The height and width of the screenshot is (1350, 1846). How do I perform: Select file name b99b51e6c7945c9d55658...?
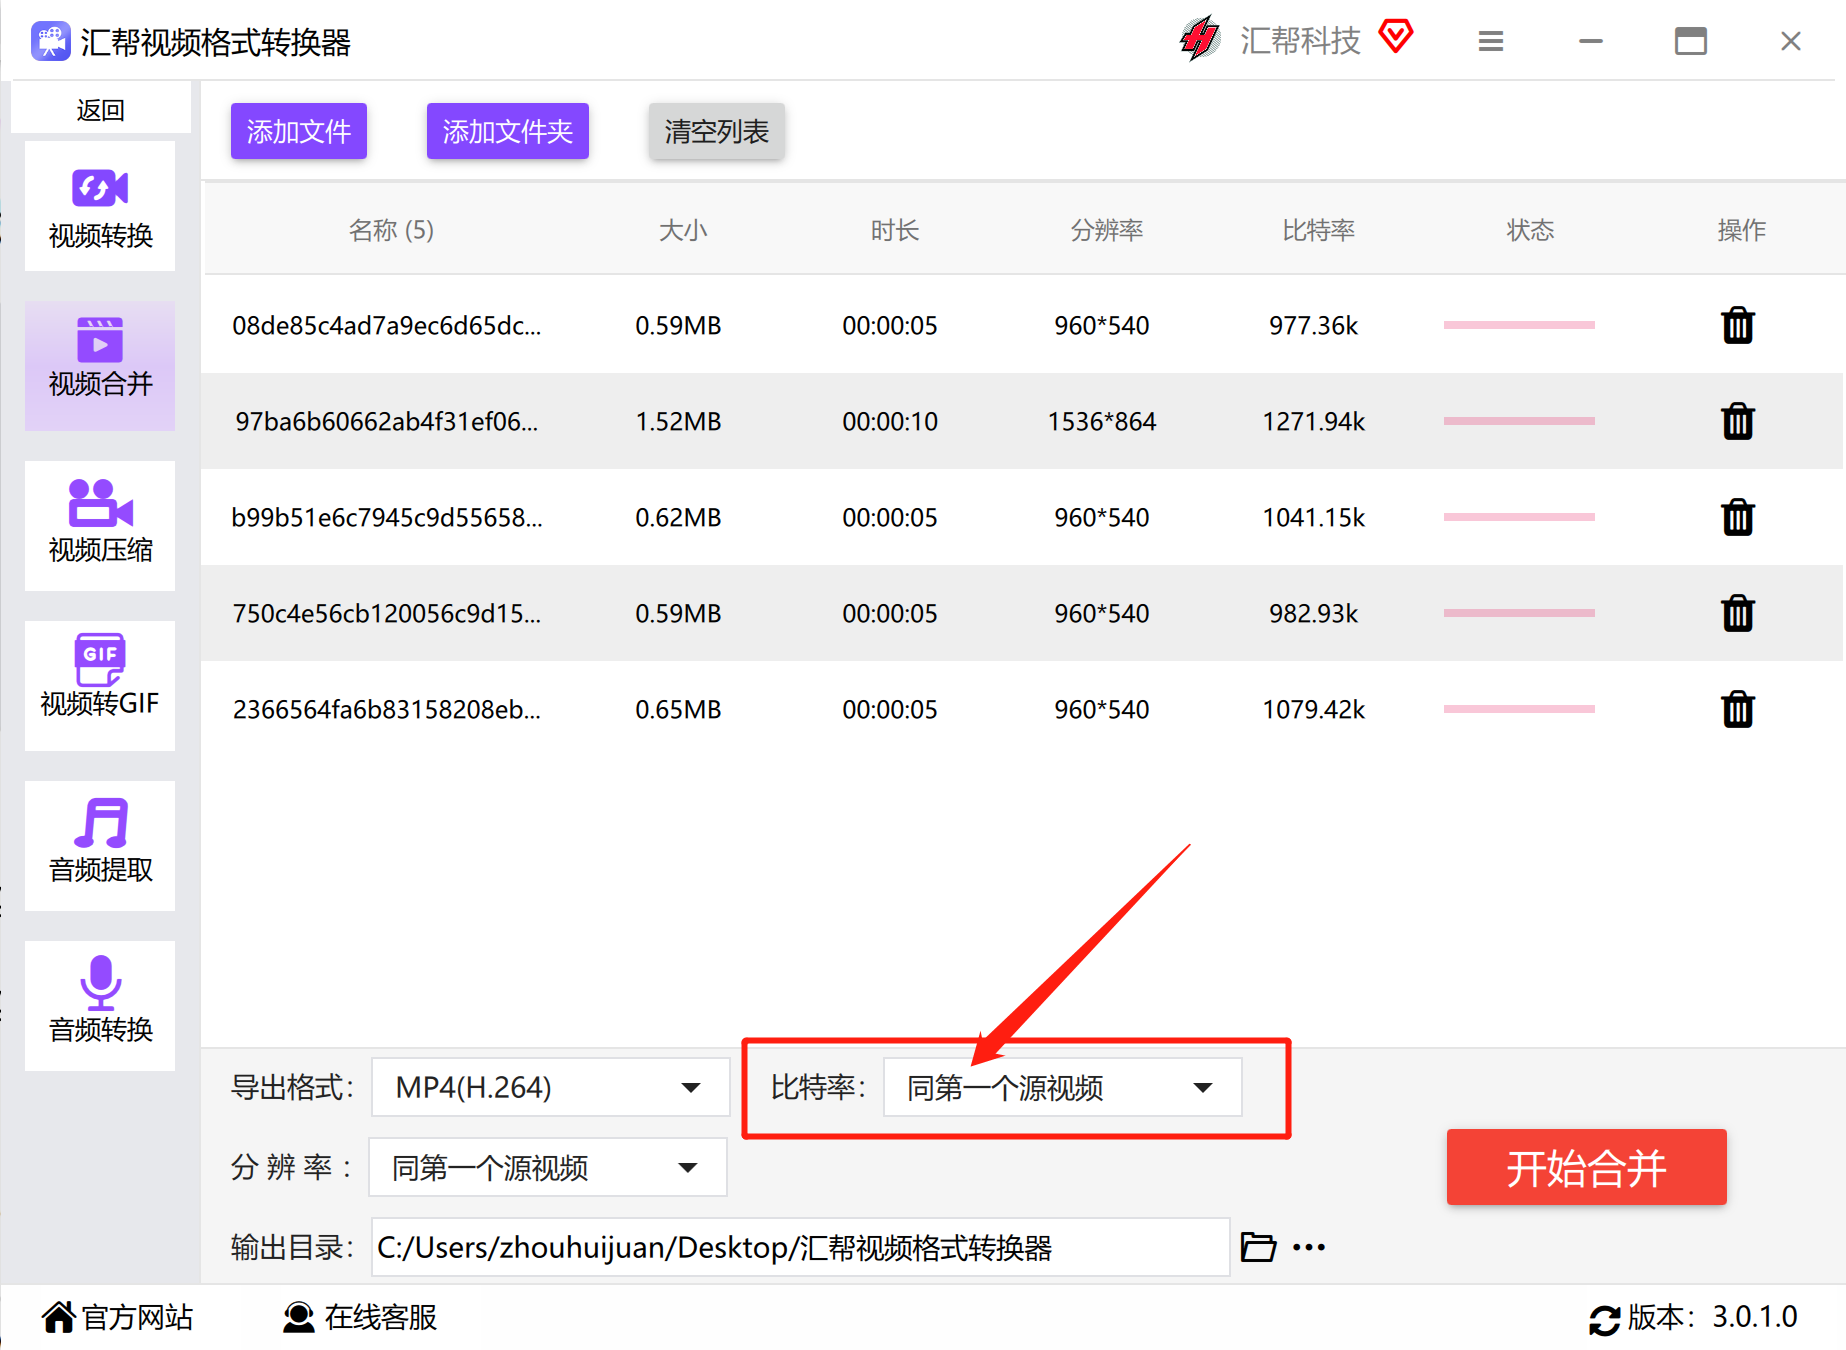pos(387,517)
